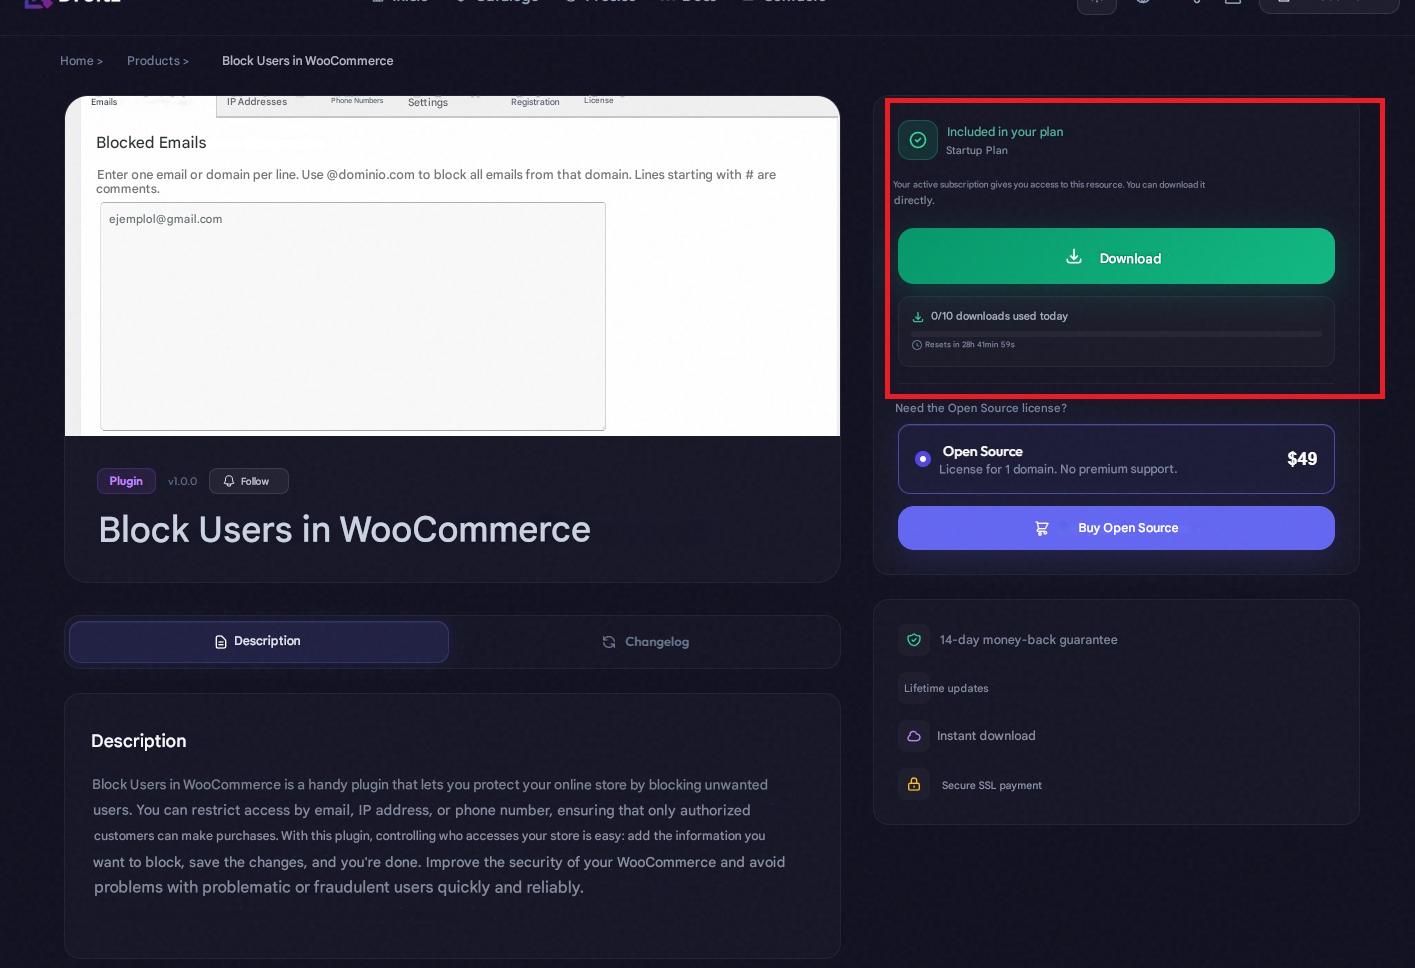Click the shield icon next to money-back guarantee

click(914, 640)
